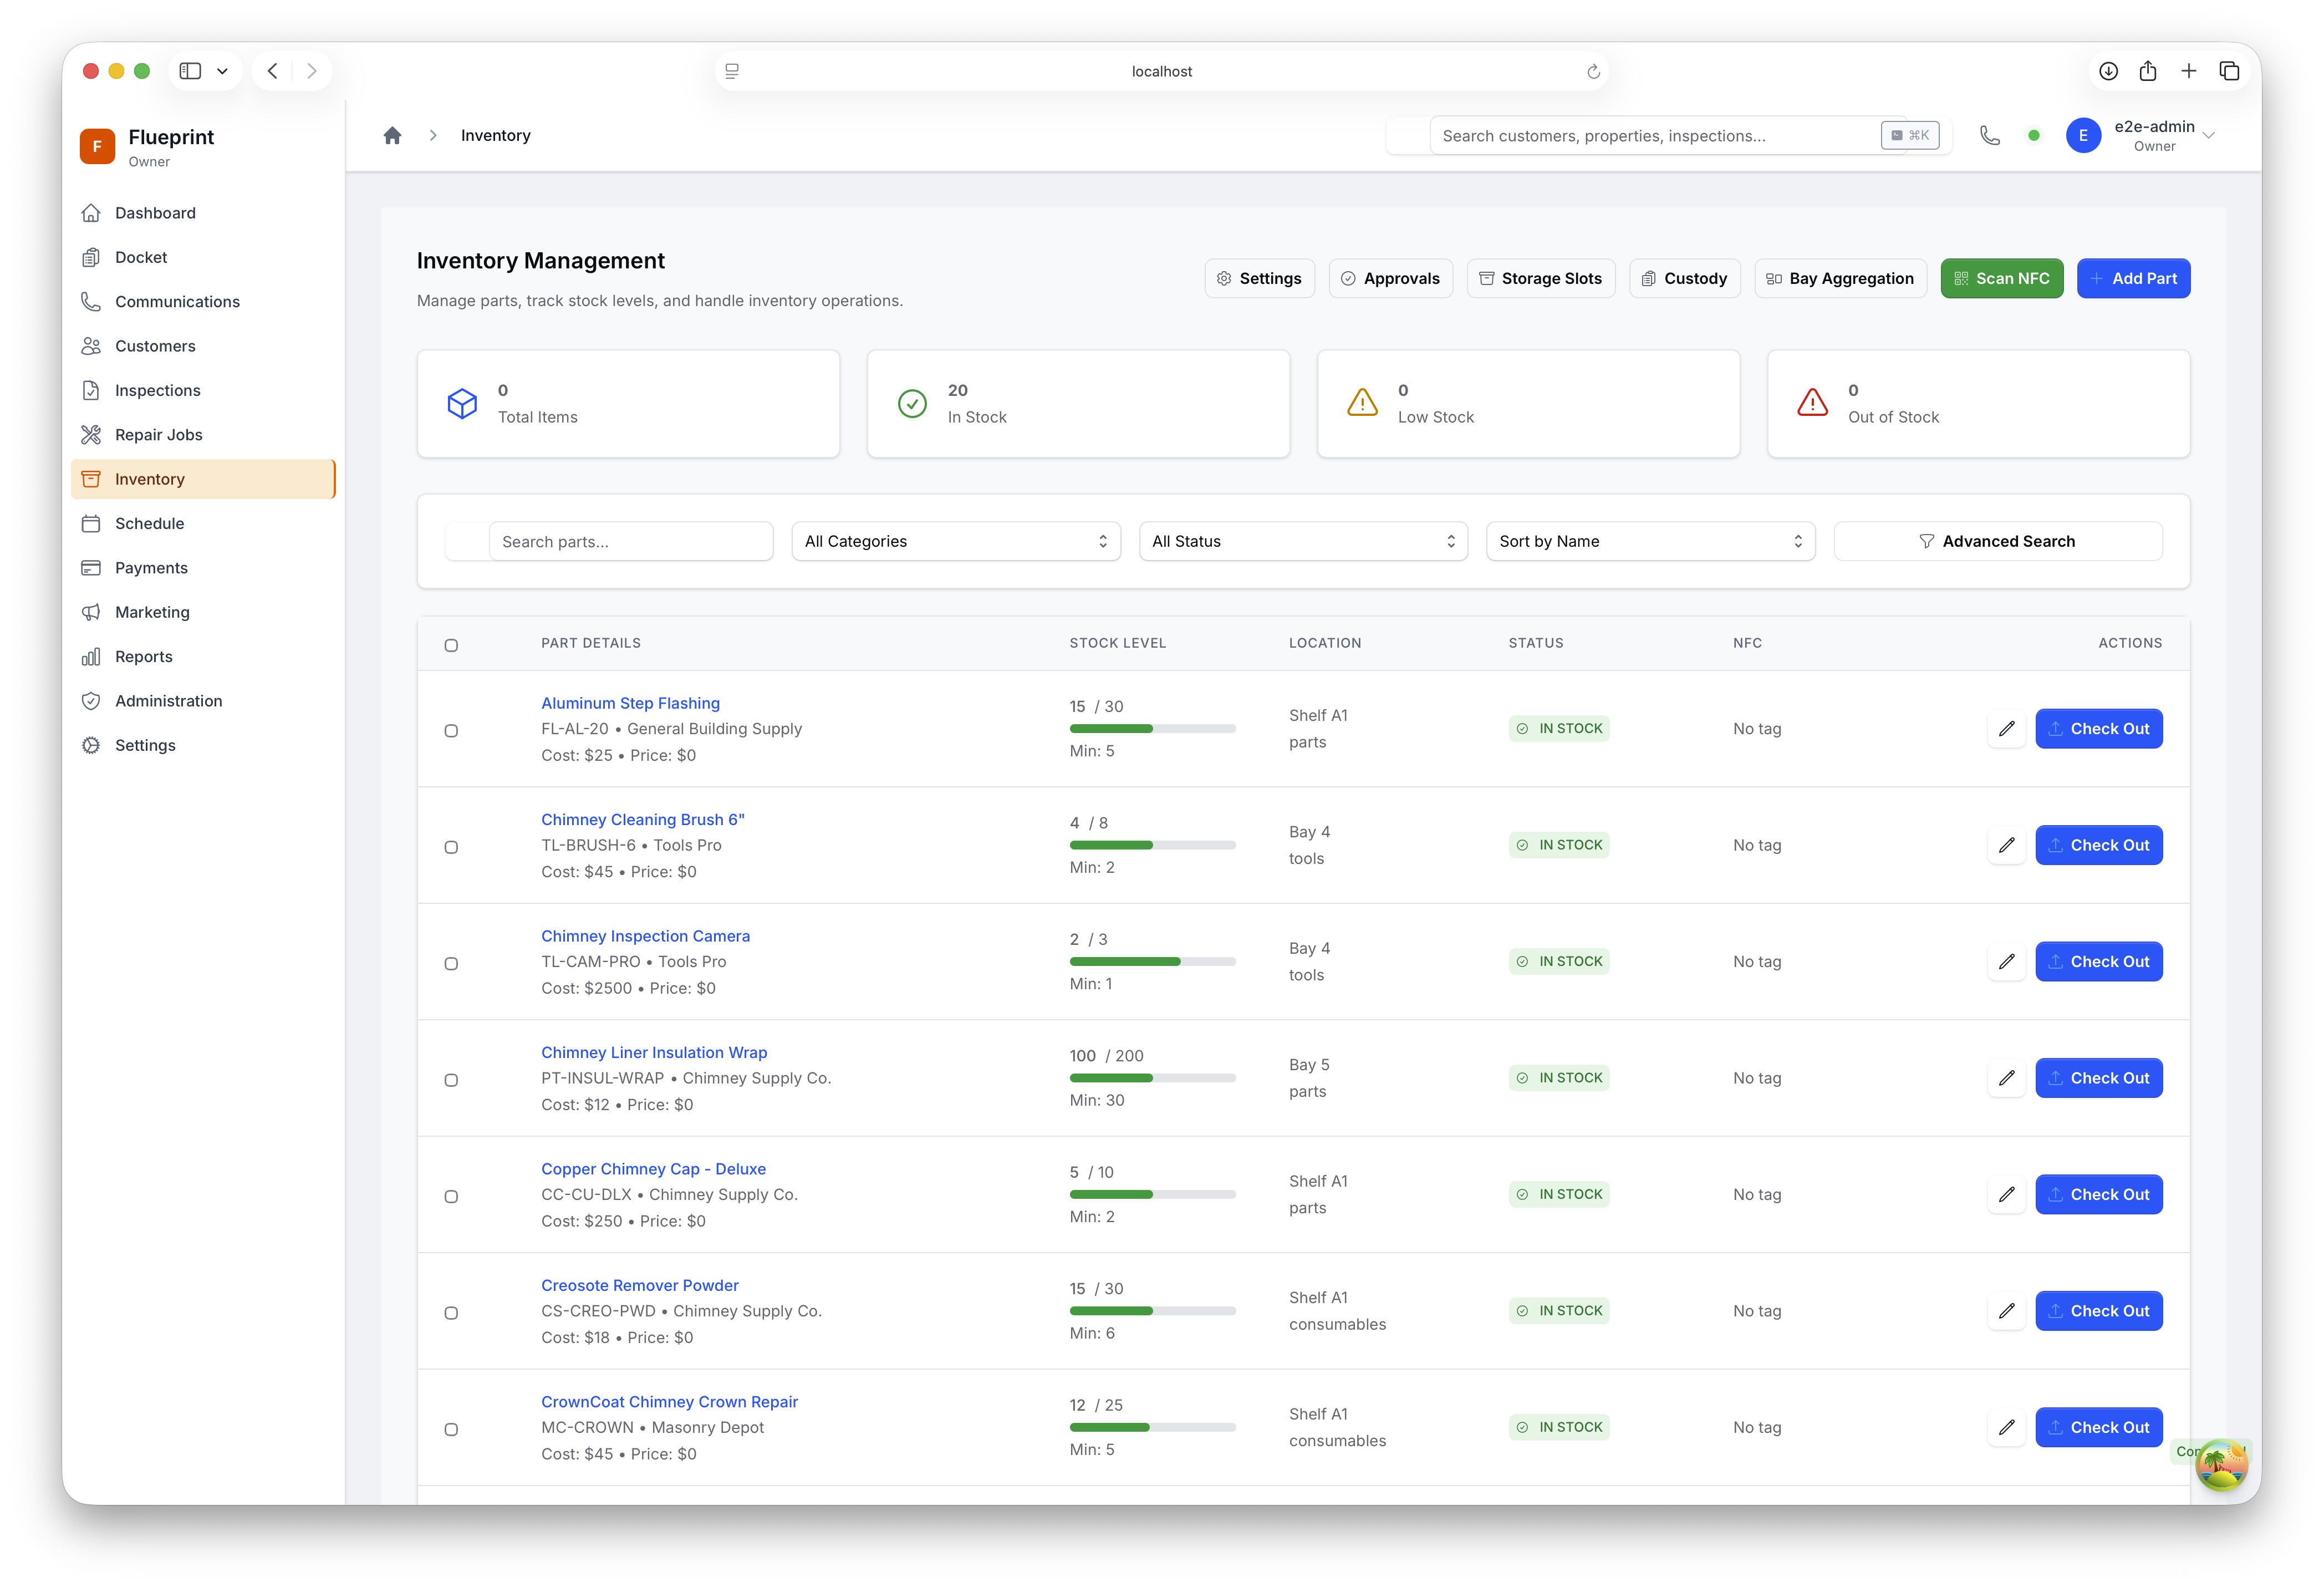Click the Scan NFC button
Image resolution: width=2324 pixels, height=1587 pixels.
pos(2001,278)
